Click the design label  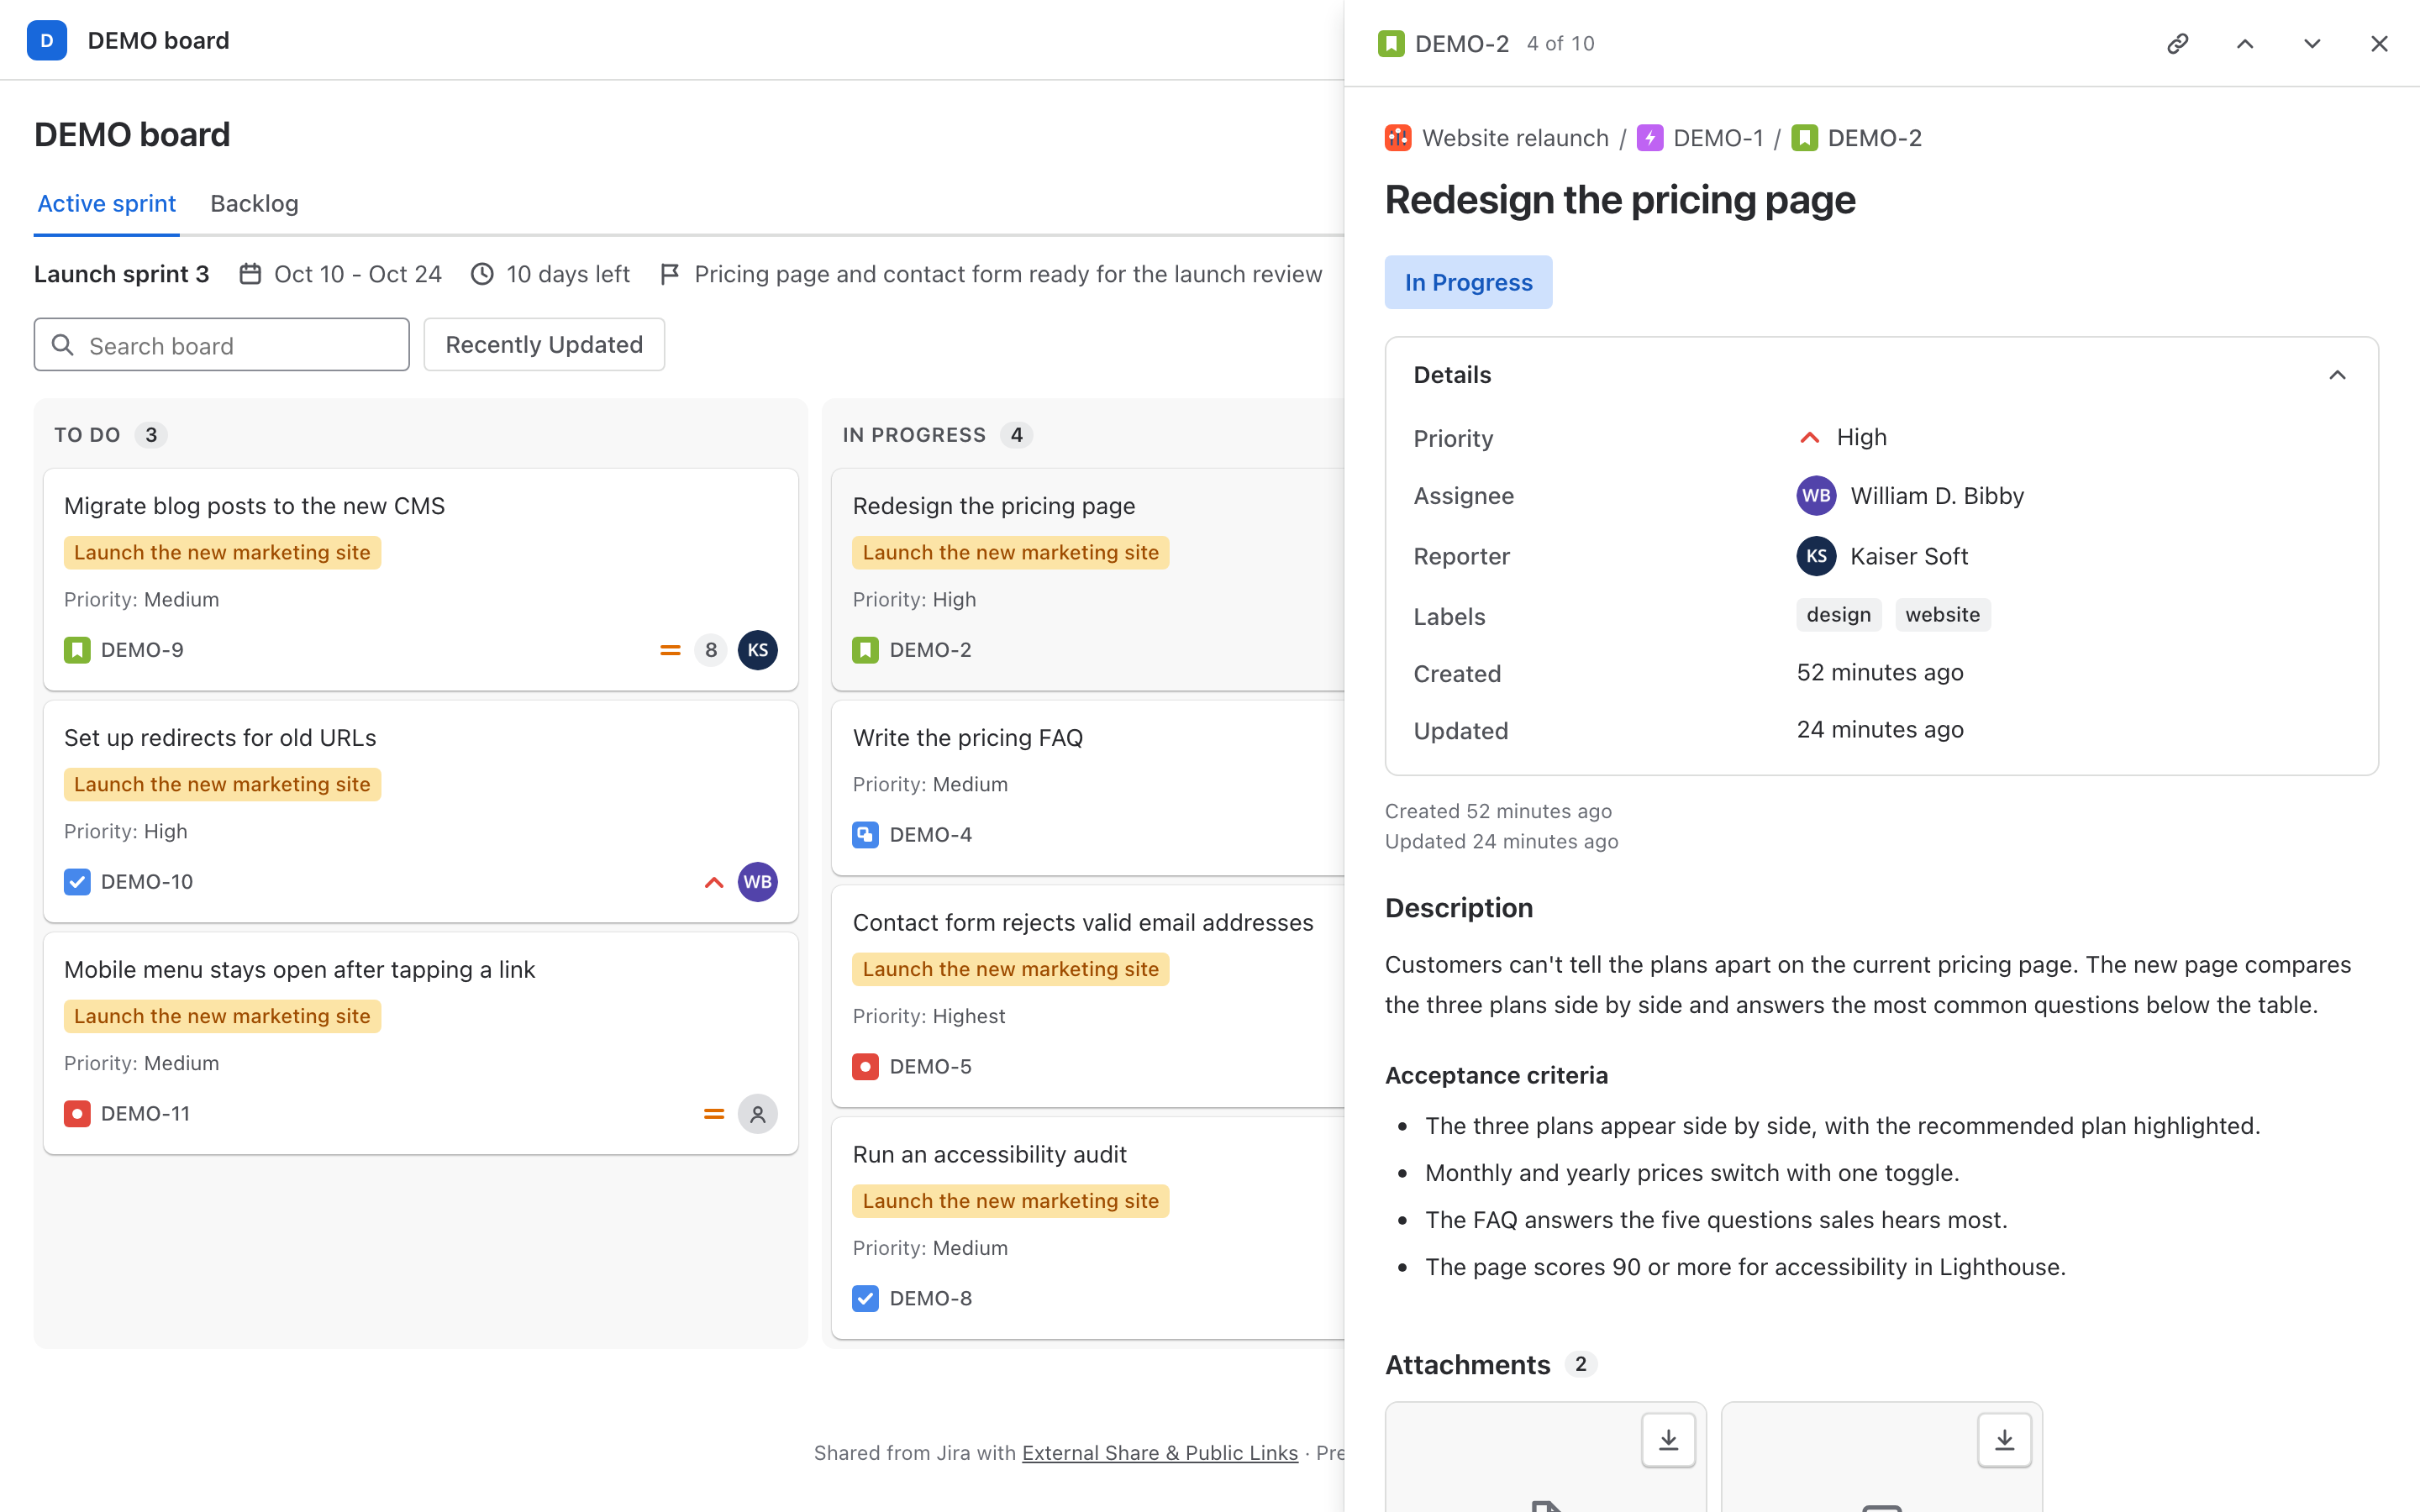point(1838,615)
